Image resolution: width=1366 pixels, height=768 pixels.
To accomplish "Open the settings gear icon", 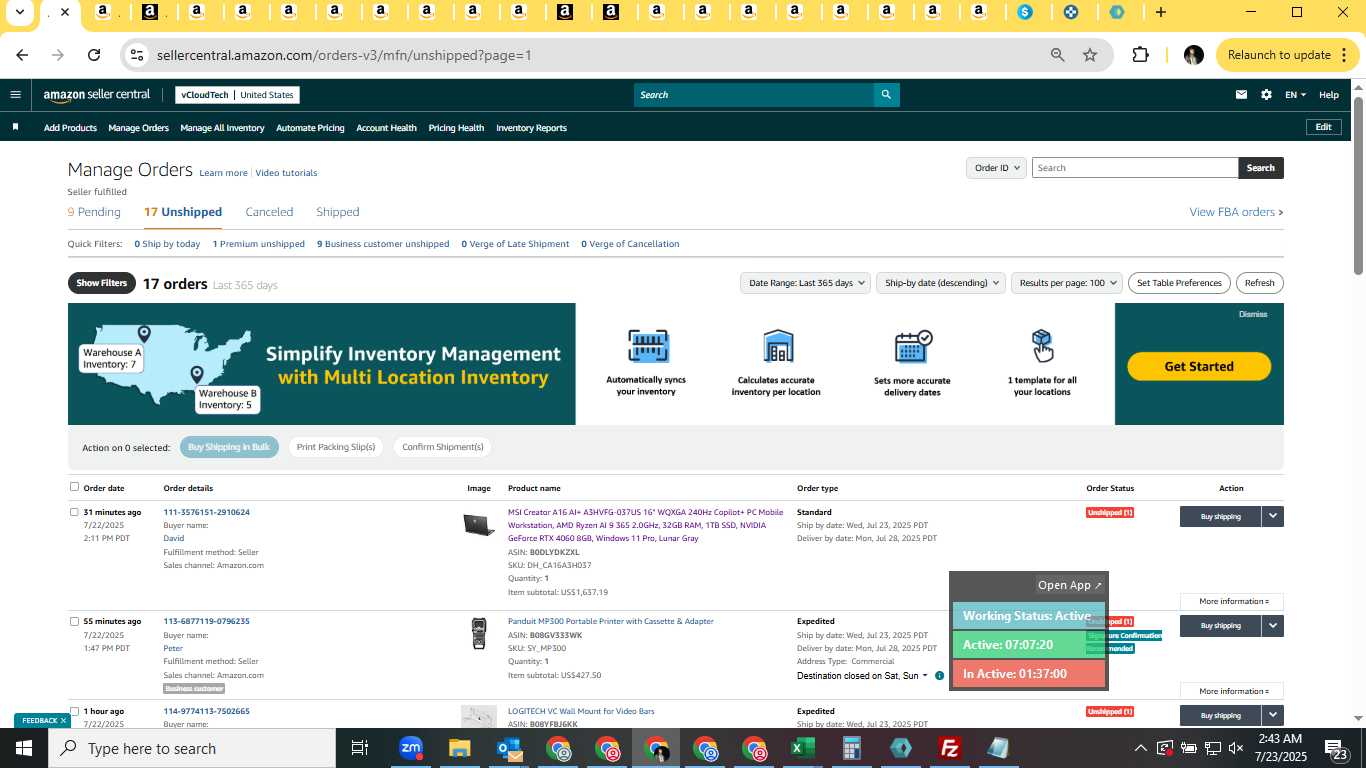I will 1266,95.
